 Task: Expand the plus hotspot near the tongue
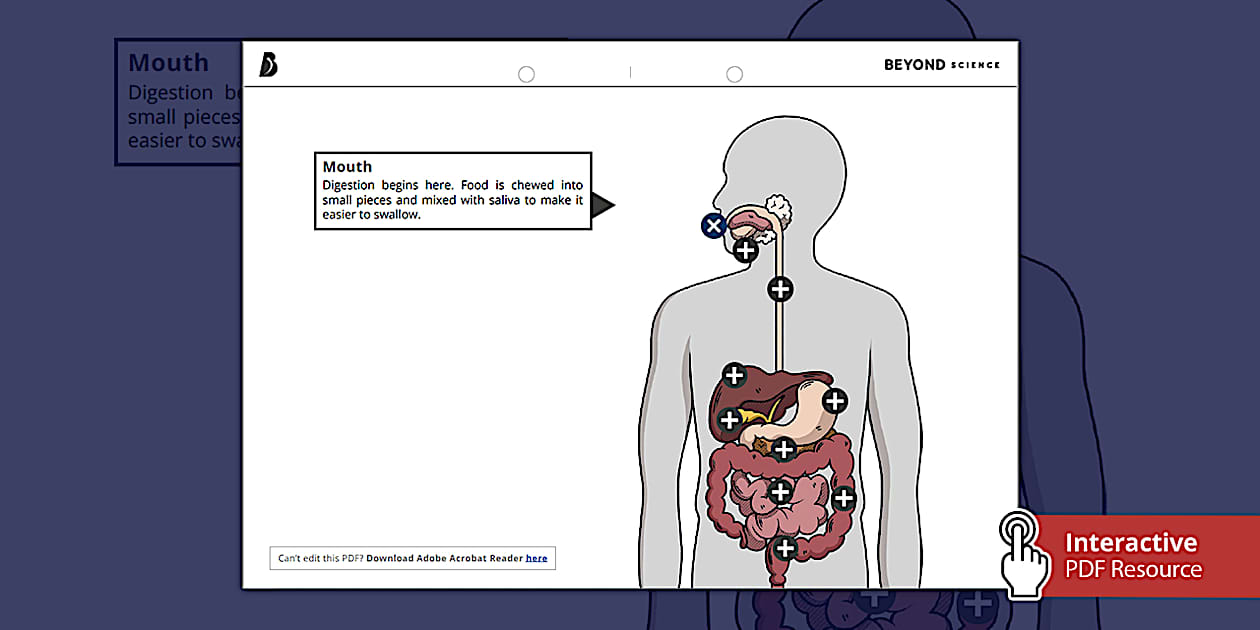tap(745, 250)
